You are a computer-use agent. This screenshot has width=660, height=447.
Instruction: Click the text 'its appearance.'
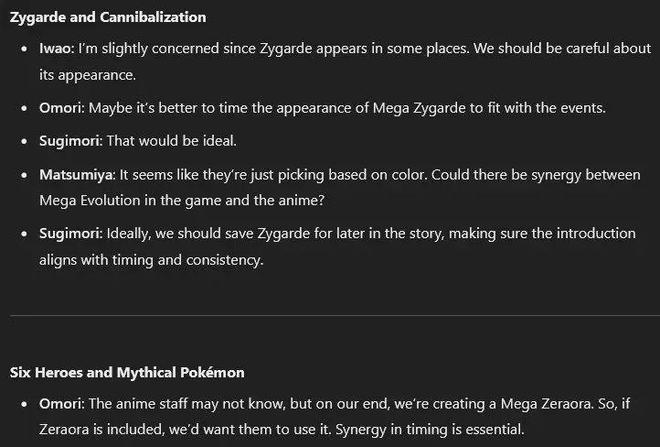click(x=88, y=75)
